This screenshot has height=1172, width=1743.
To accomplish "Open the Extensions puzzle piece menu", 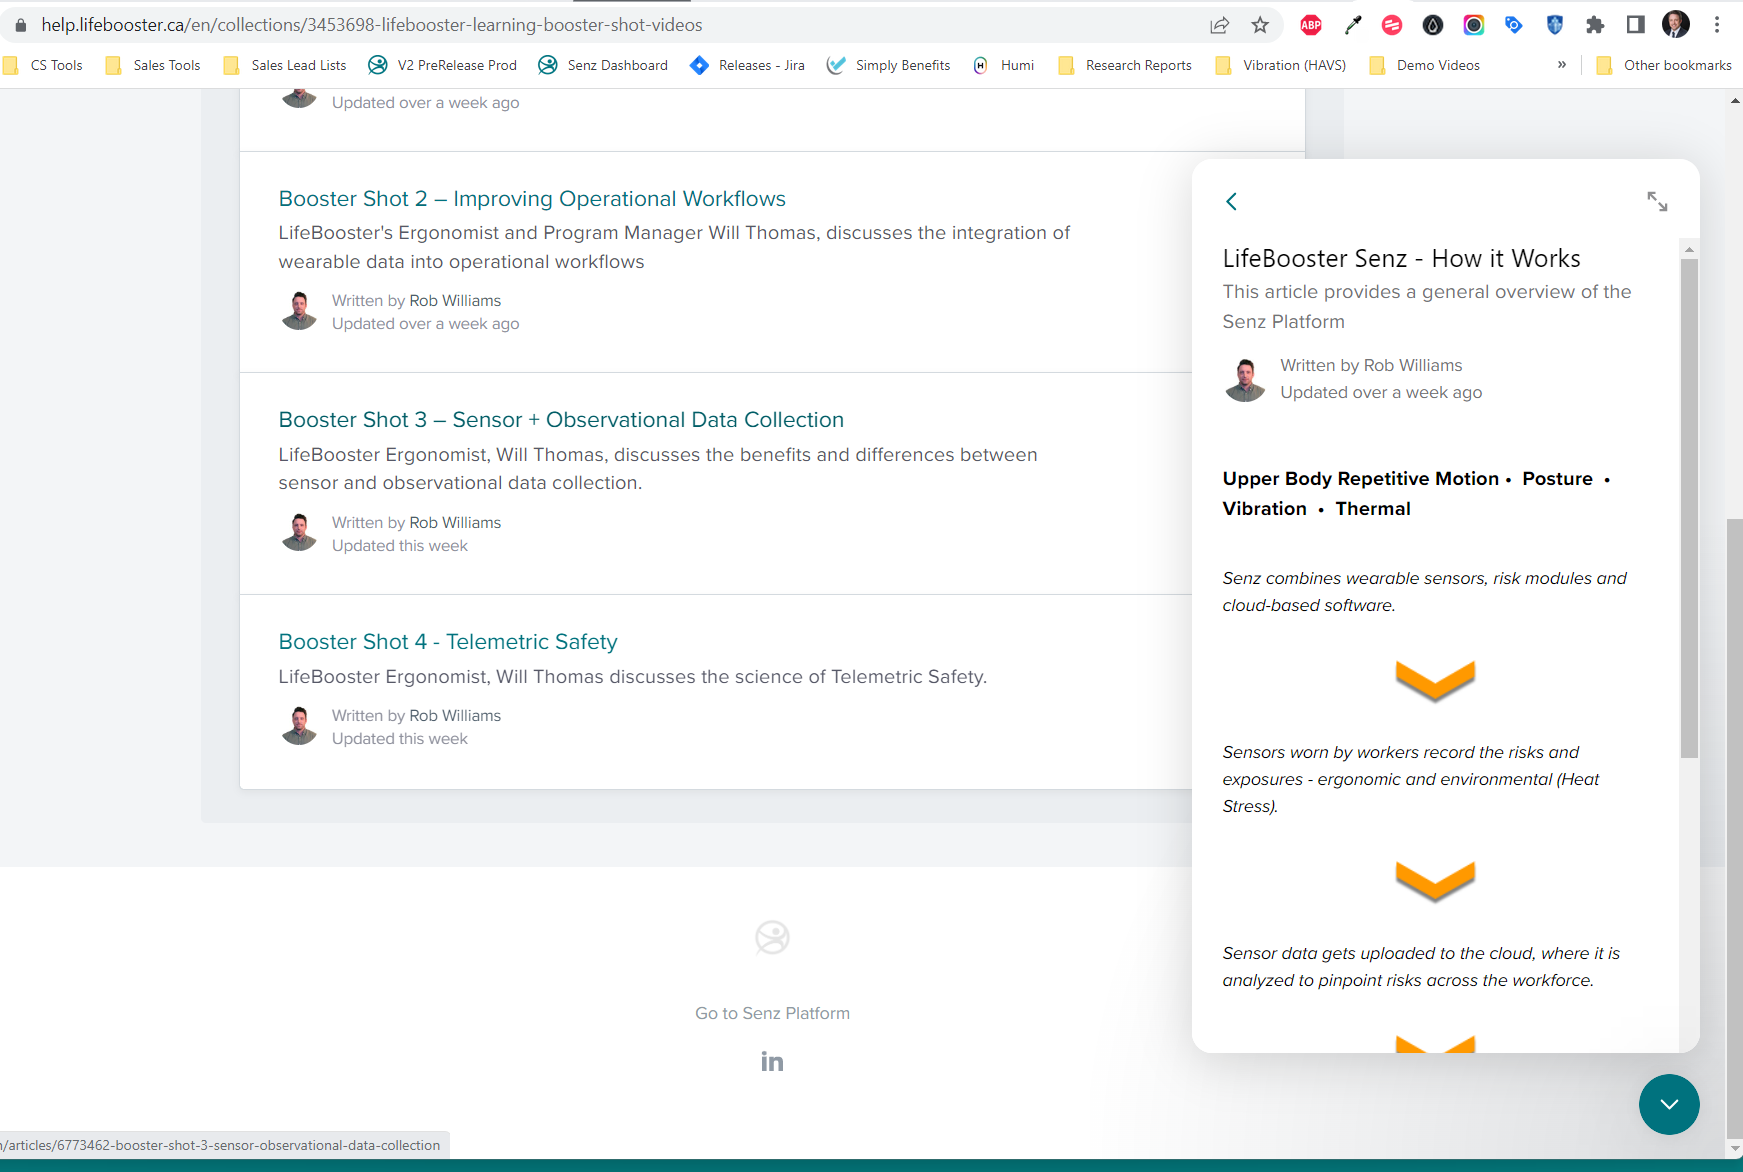I will (1595, 25).
